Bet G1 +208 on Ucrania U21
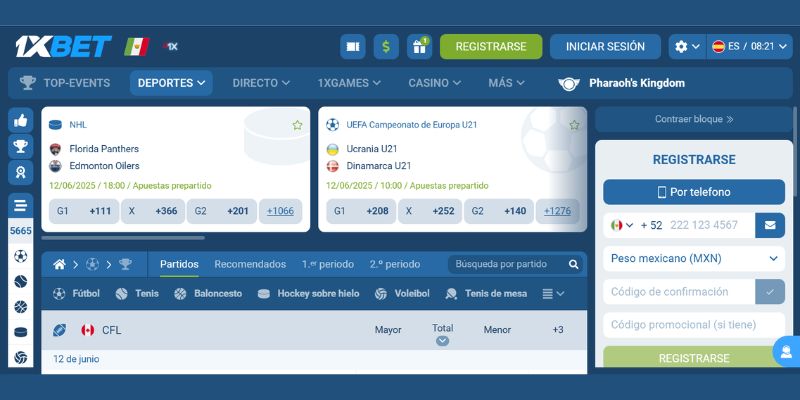The height and width of the screenshot is (400, 800). coord(361,211)
